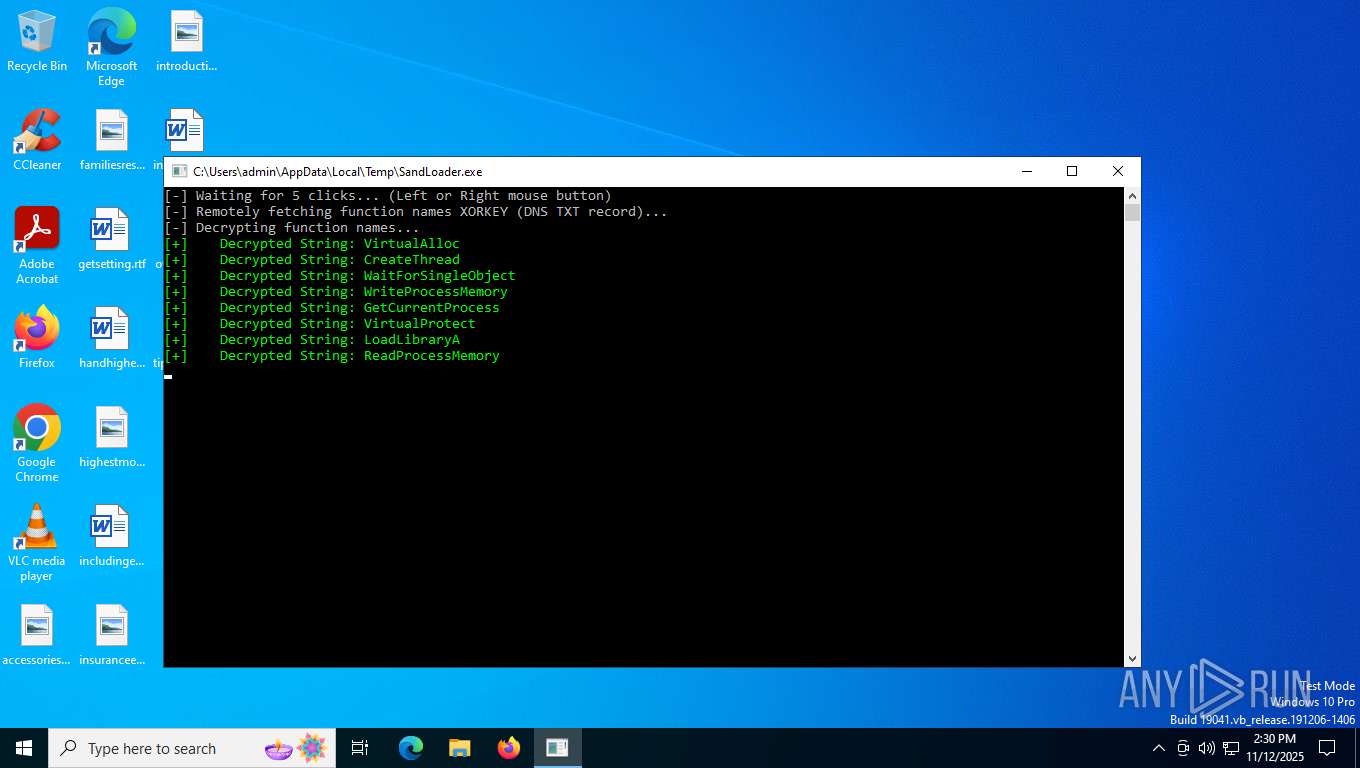Click the Type here to search box
Viewport: 1360px width, 768px height.
pyautogui.click(x=193, y=748)
